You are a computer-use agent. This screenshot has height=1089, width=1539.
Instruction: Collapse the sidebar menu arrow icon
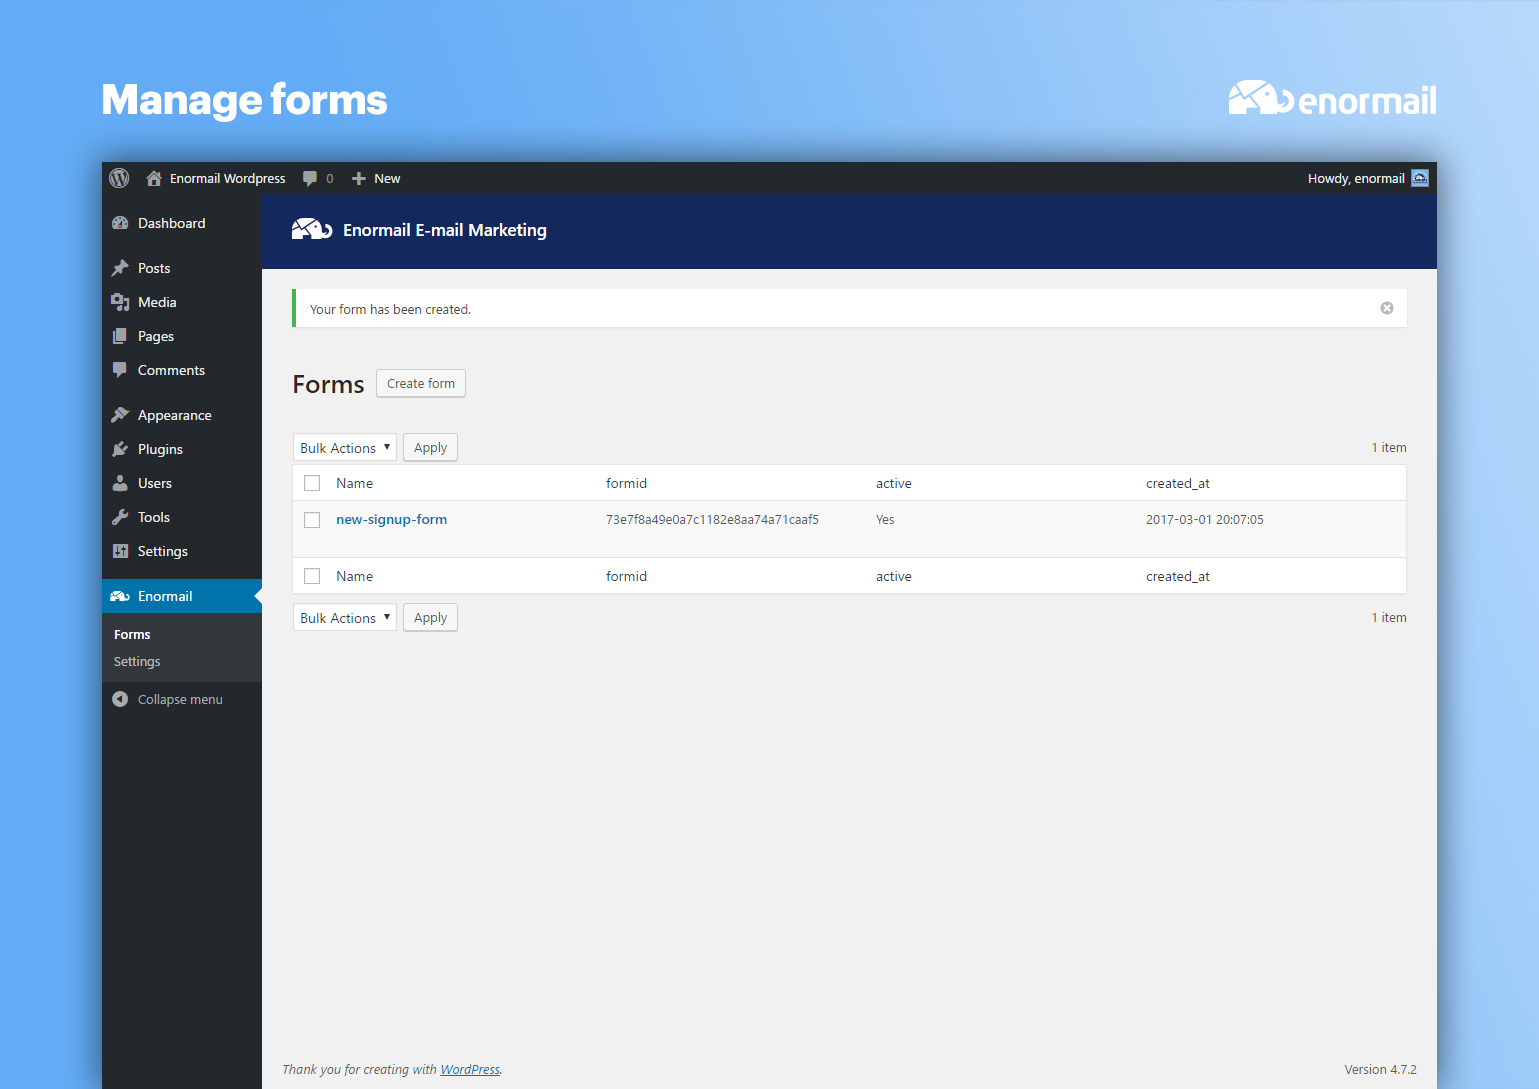(x=120, y=699)
